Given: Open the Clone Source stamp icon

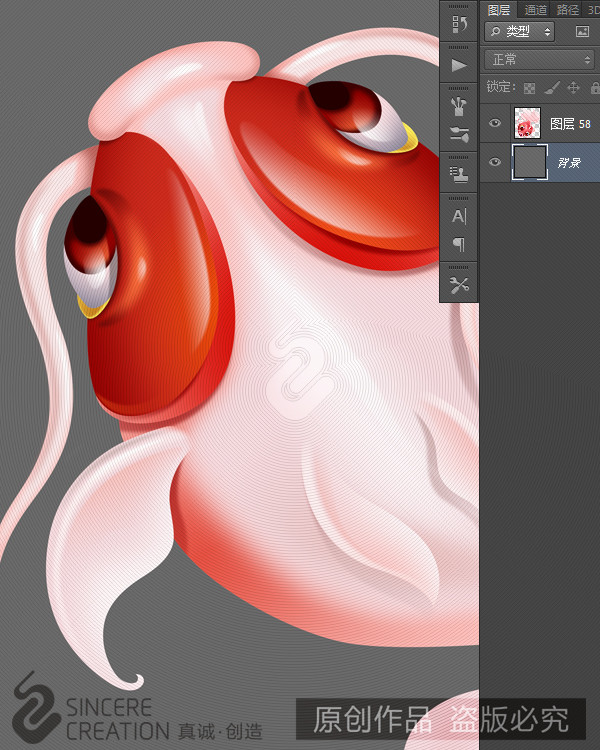Looking at the screenshot, I should (x=459, y=175).
